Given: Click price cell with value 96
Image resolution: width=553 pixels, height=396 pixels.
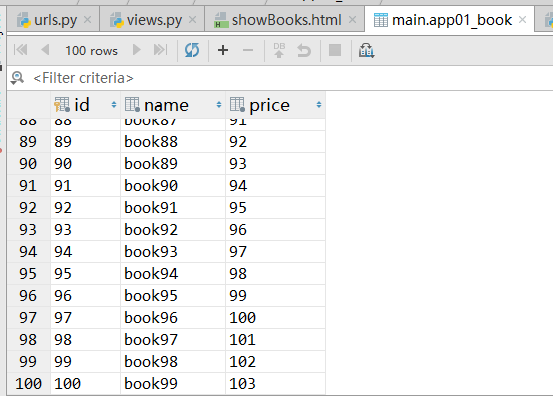Looking at the screenshot, I should tap(275, 230).
